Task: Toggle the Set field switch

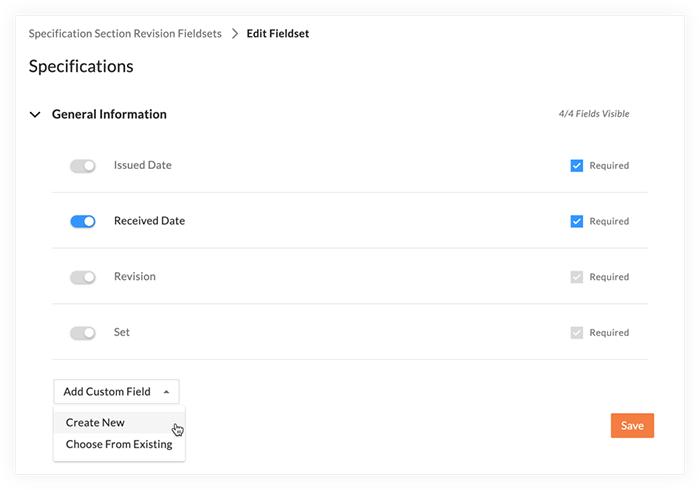Action: pos(83,333)
